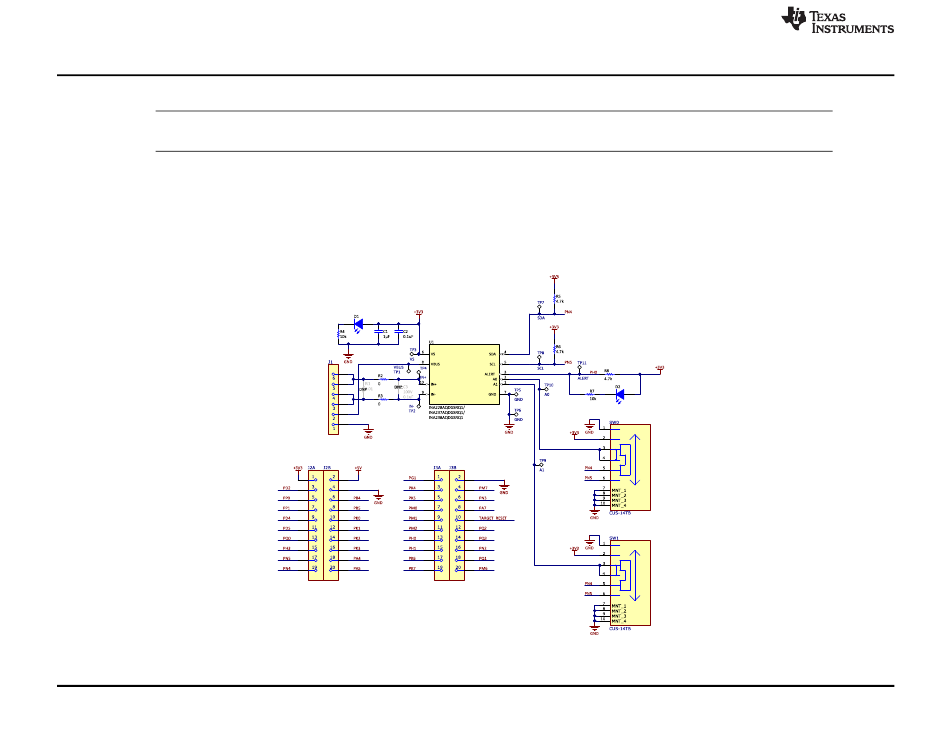Viewport: 950px width, 731px height.
Task: Click the ALERT pin label inside U1
Action: 490,374
